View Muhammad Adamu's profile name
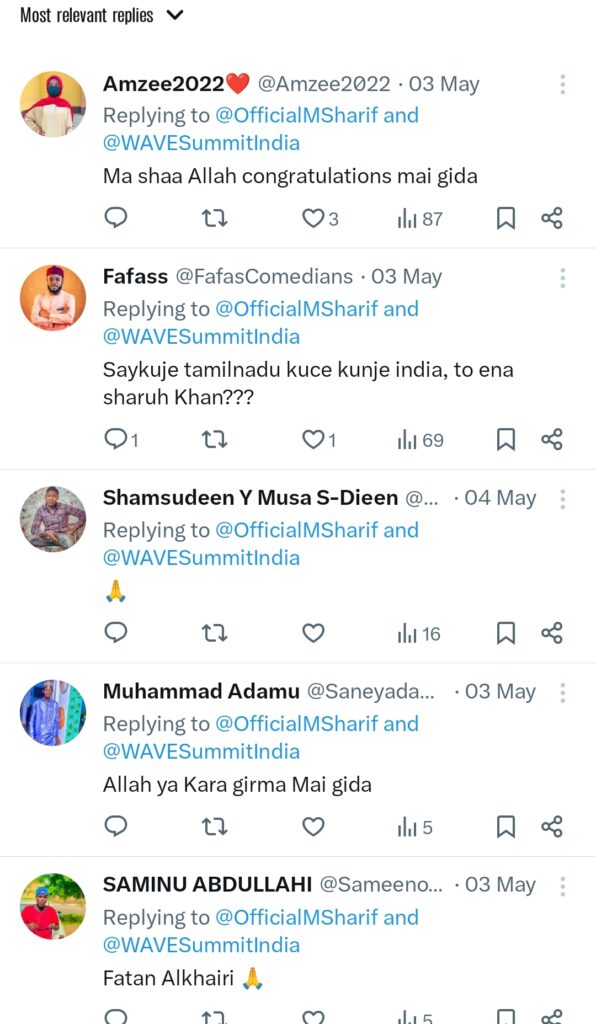The image size is (596, 1024). [202, 690]
